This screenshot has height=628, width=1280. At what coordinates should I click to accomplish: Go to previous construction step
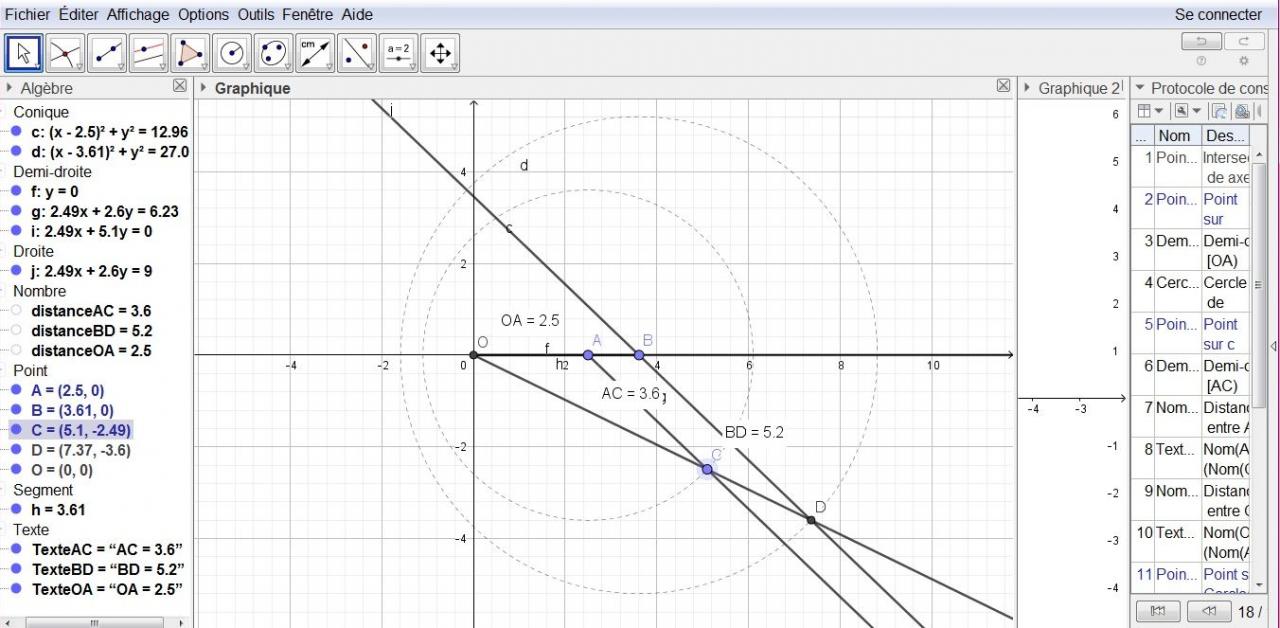click(1208, 610)
